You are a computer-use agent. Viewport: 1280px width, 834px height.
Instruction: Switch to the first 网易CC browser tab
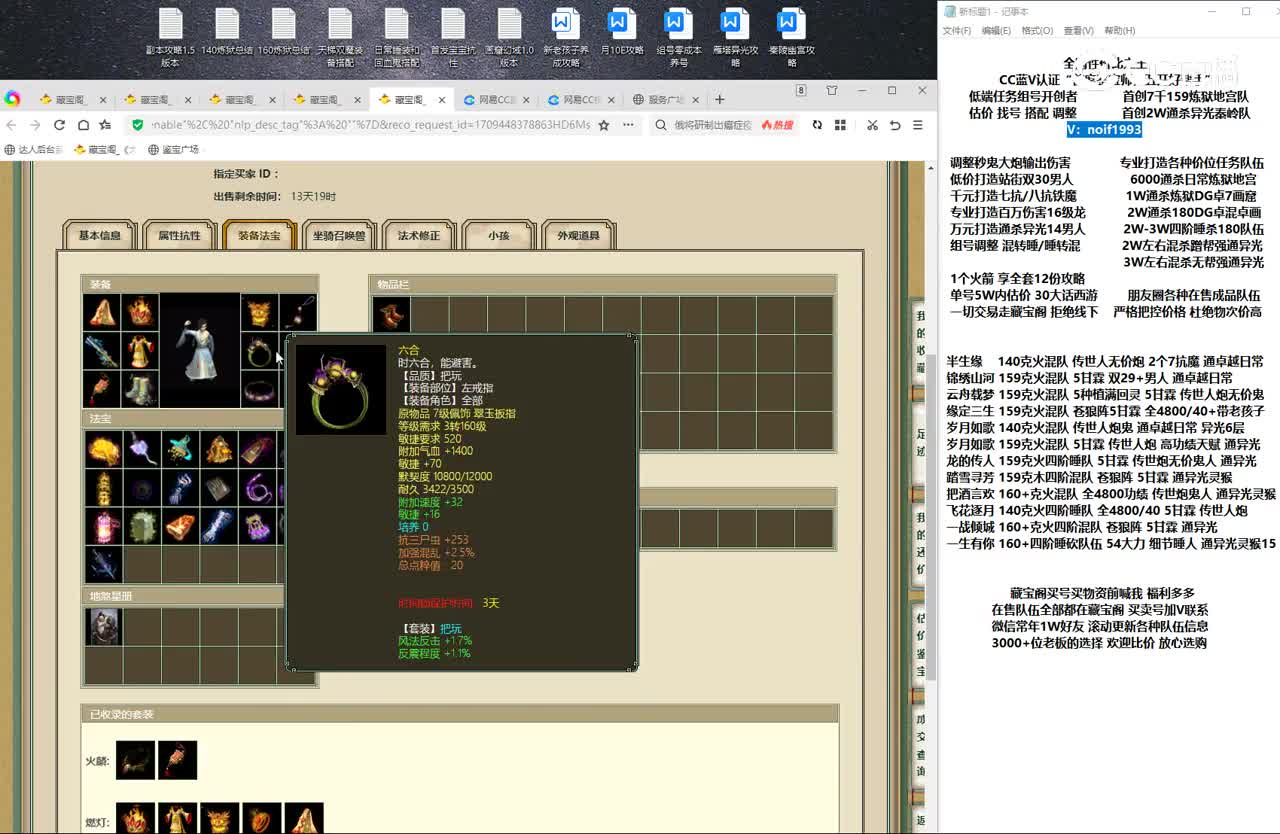pos(496,99)
